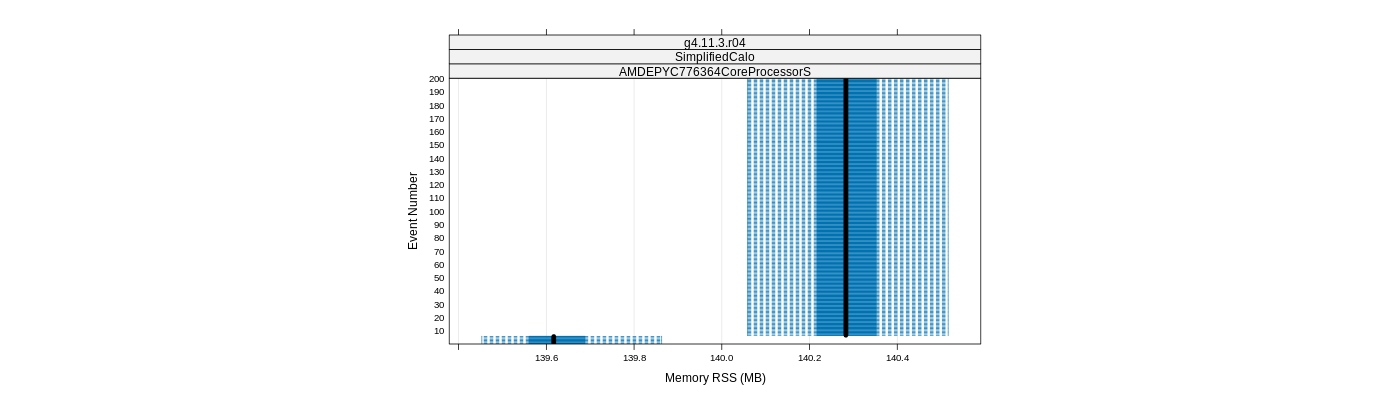Click y-axis tick label 170
Image resolution: width=1400 pixels, height=400 pixels.
pos(436,119)
